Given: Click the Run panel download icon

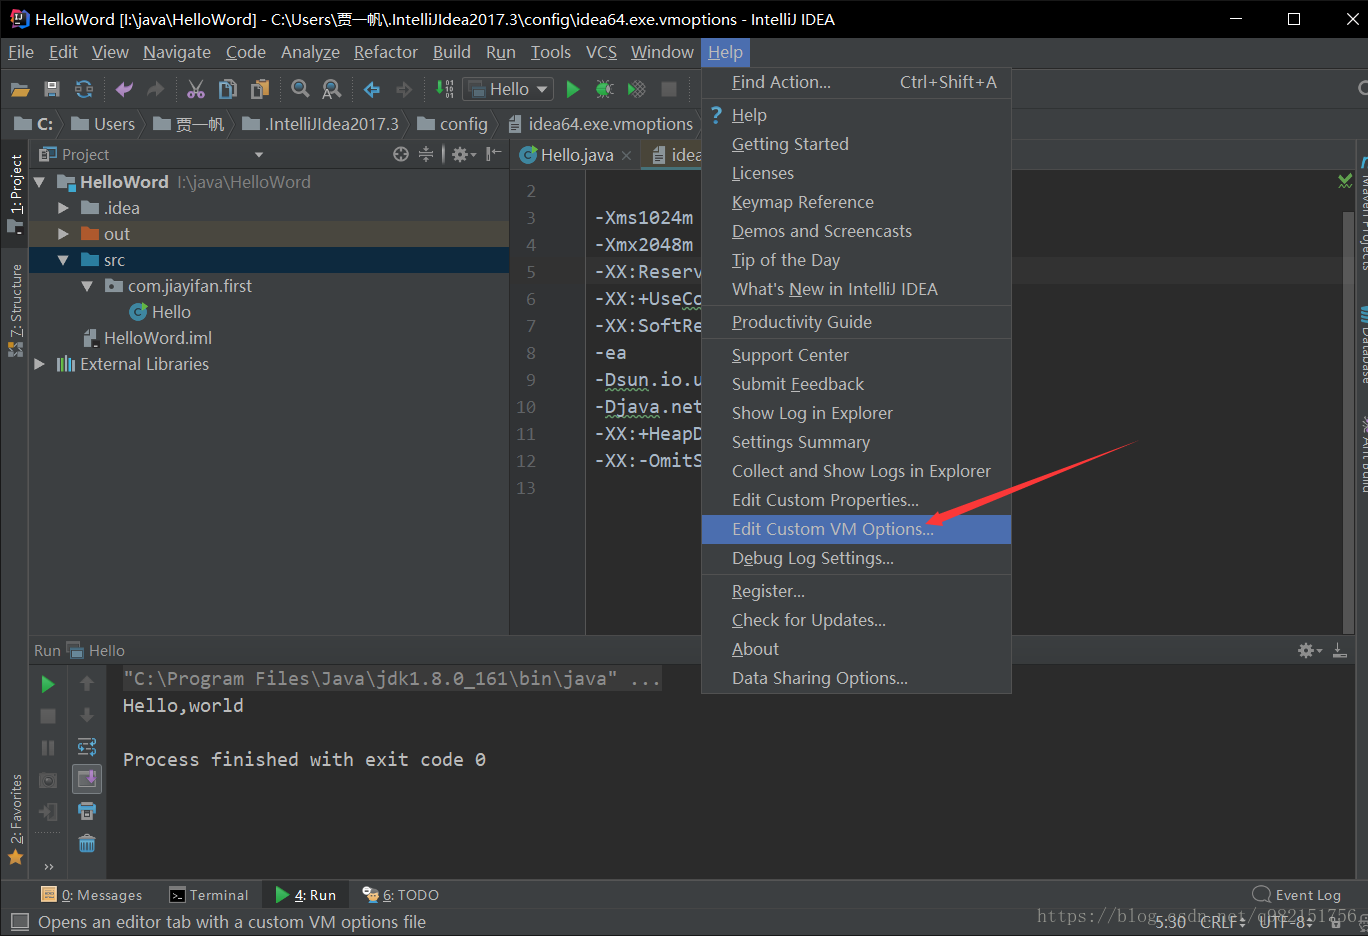Looking at the screenshot, I should (1340, 650).
